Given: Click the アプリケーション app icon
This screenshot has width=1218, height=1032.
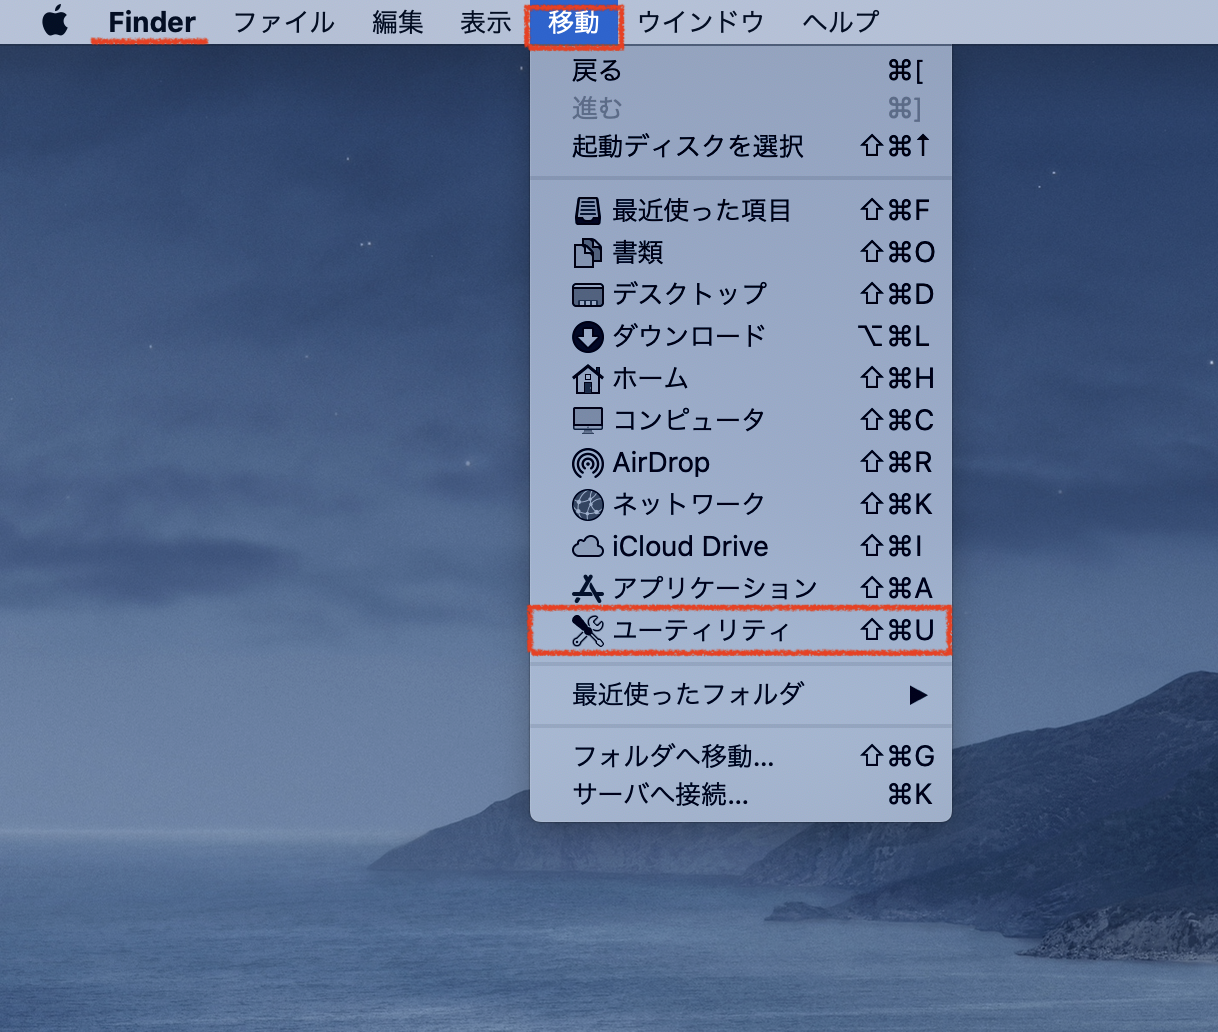Looking at the screenshot, I should coord(588,589).
